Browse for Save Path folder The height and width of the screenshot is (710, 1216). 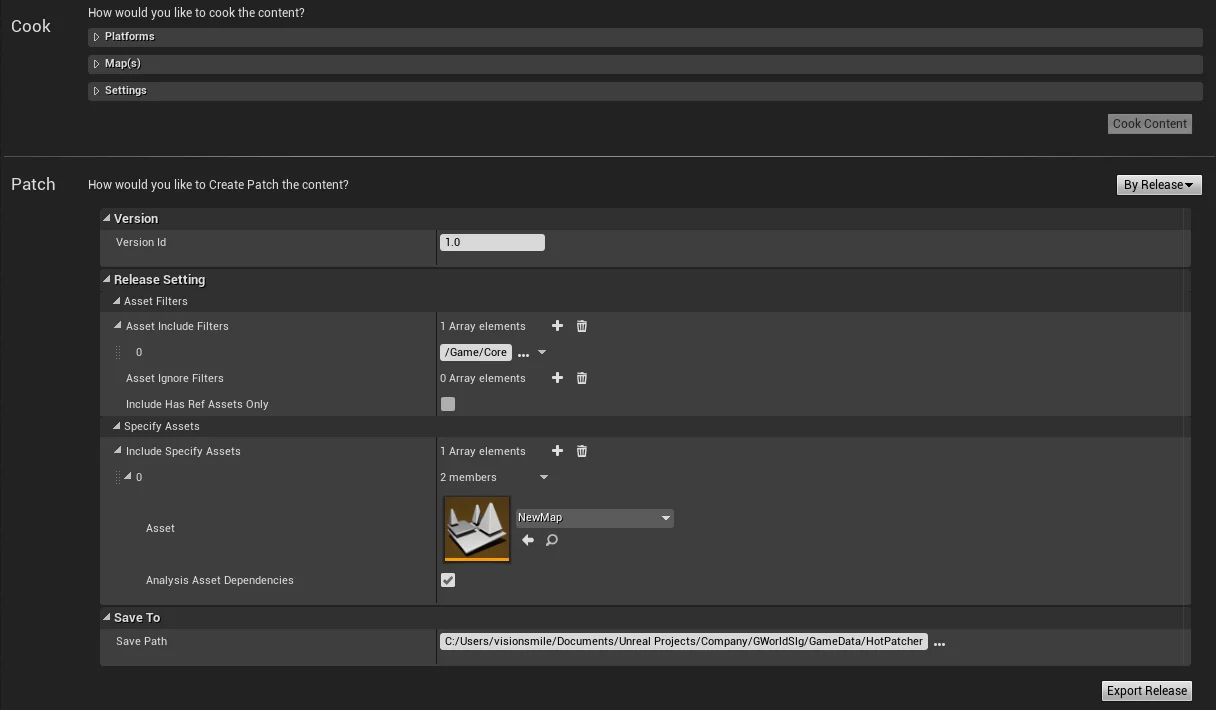(x=939, y=643)
